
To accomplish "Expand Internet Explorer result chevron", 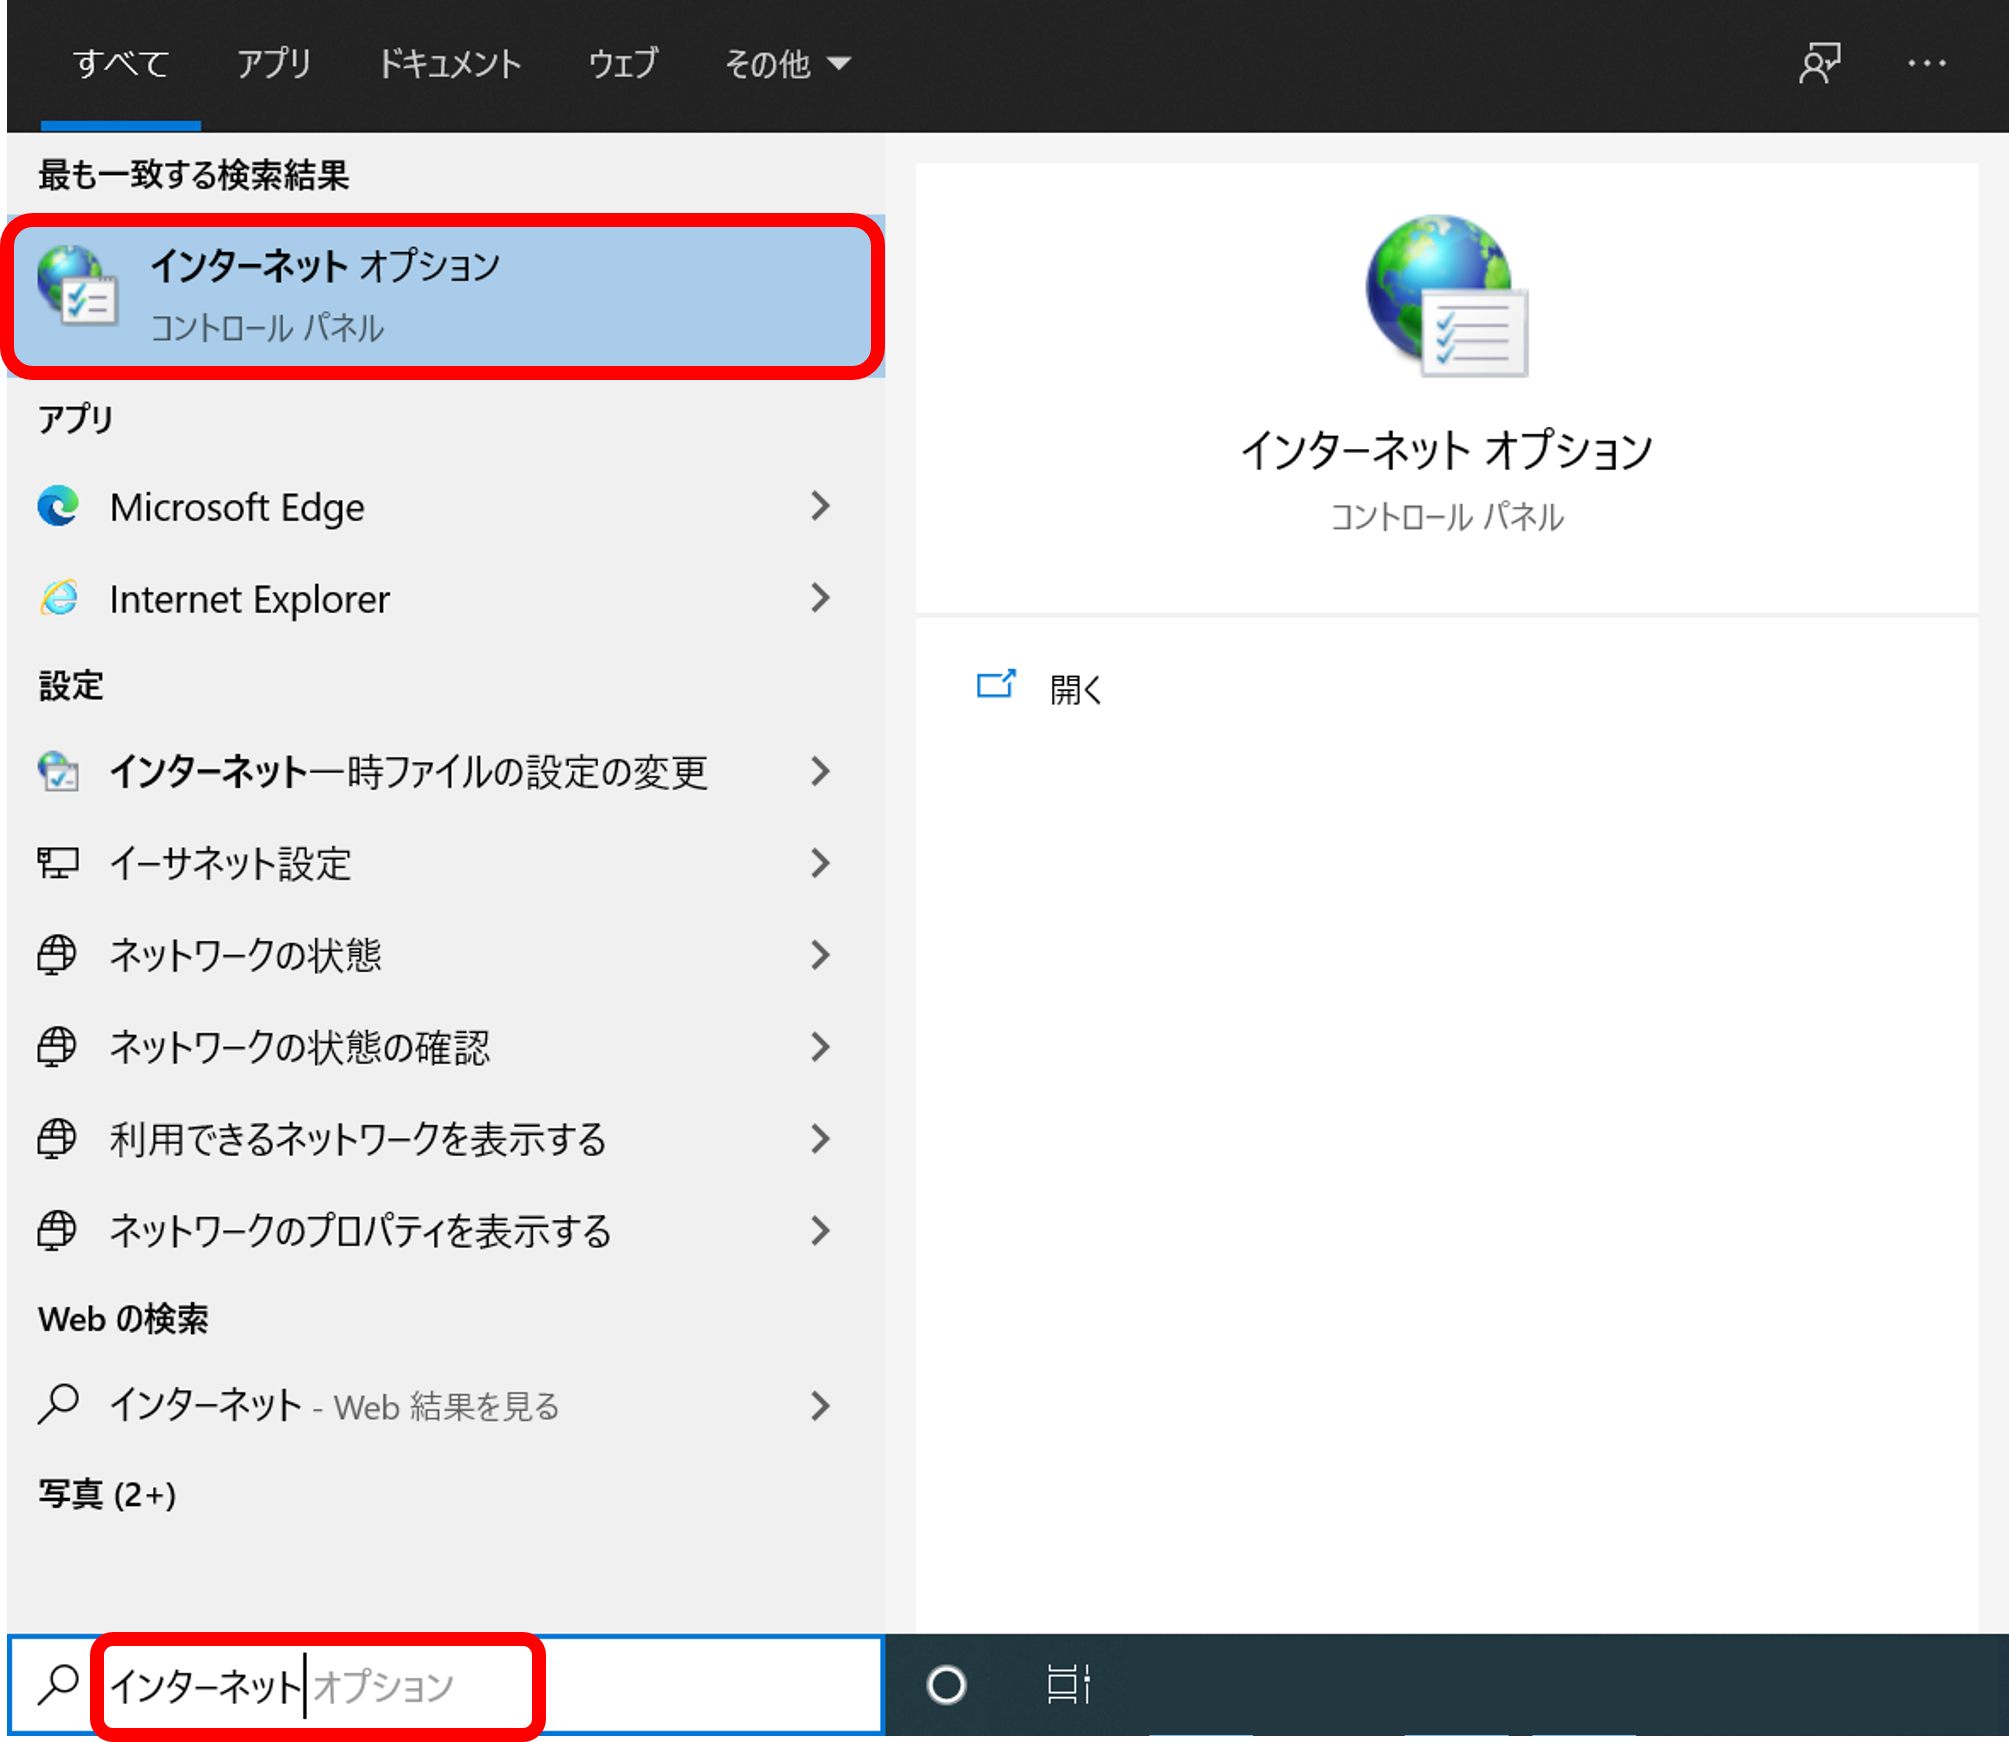I will coord(821,598).
